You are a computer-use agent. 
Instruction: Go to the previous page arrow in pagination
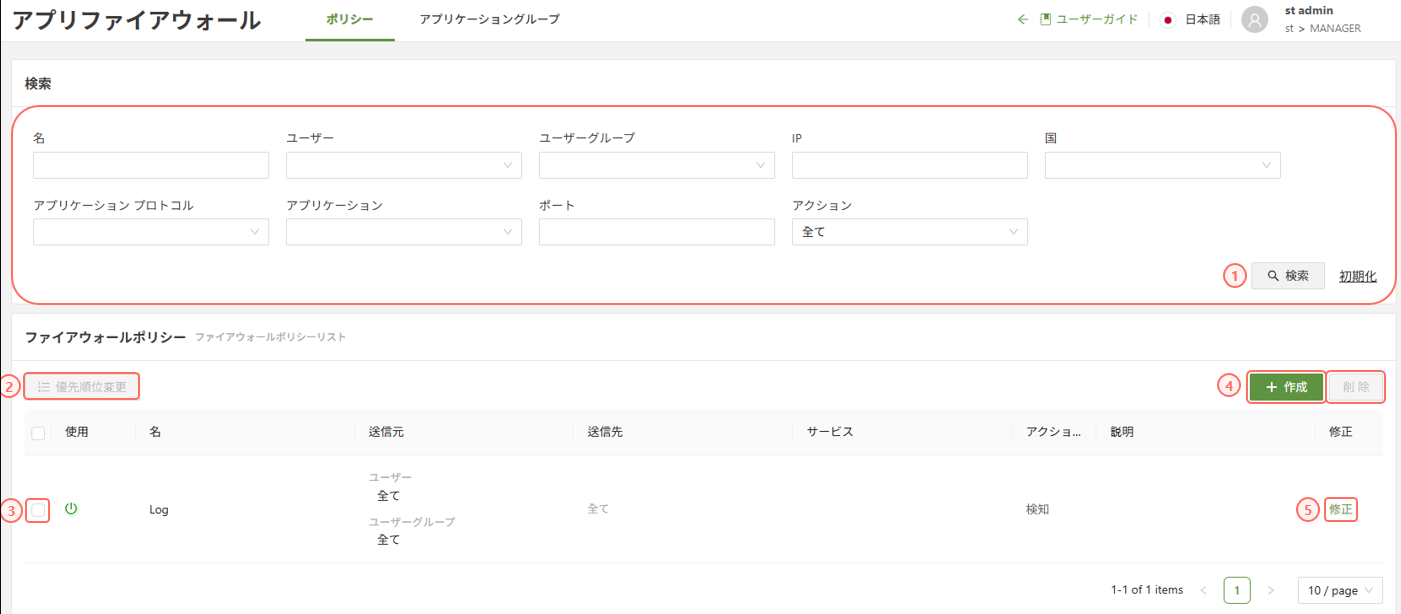1203,590
